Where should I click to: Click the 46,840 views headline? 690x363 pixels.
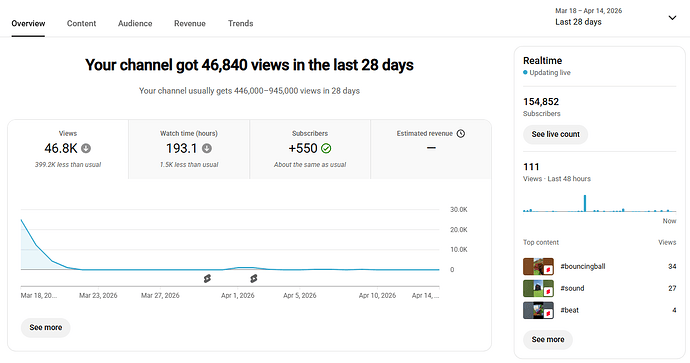(x=250, y=65)
